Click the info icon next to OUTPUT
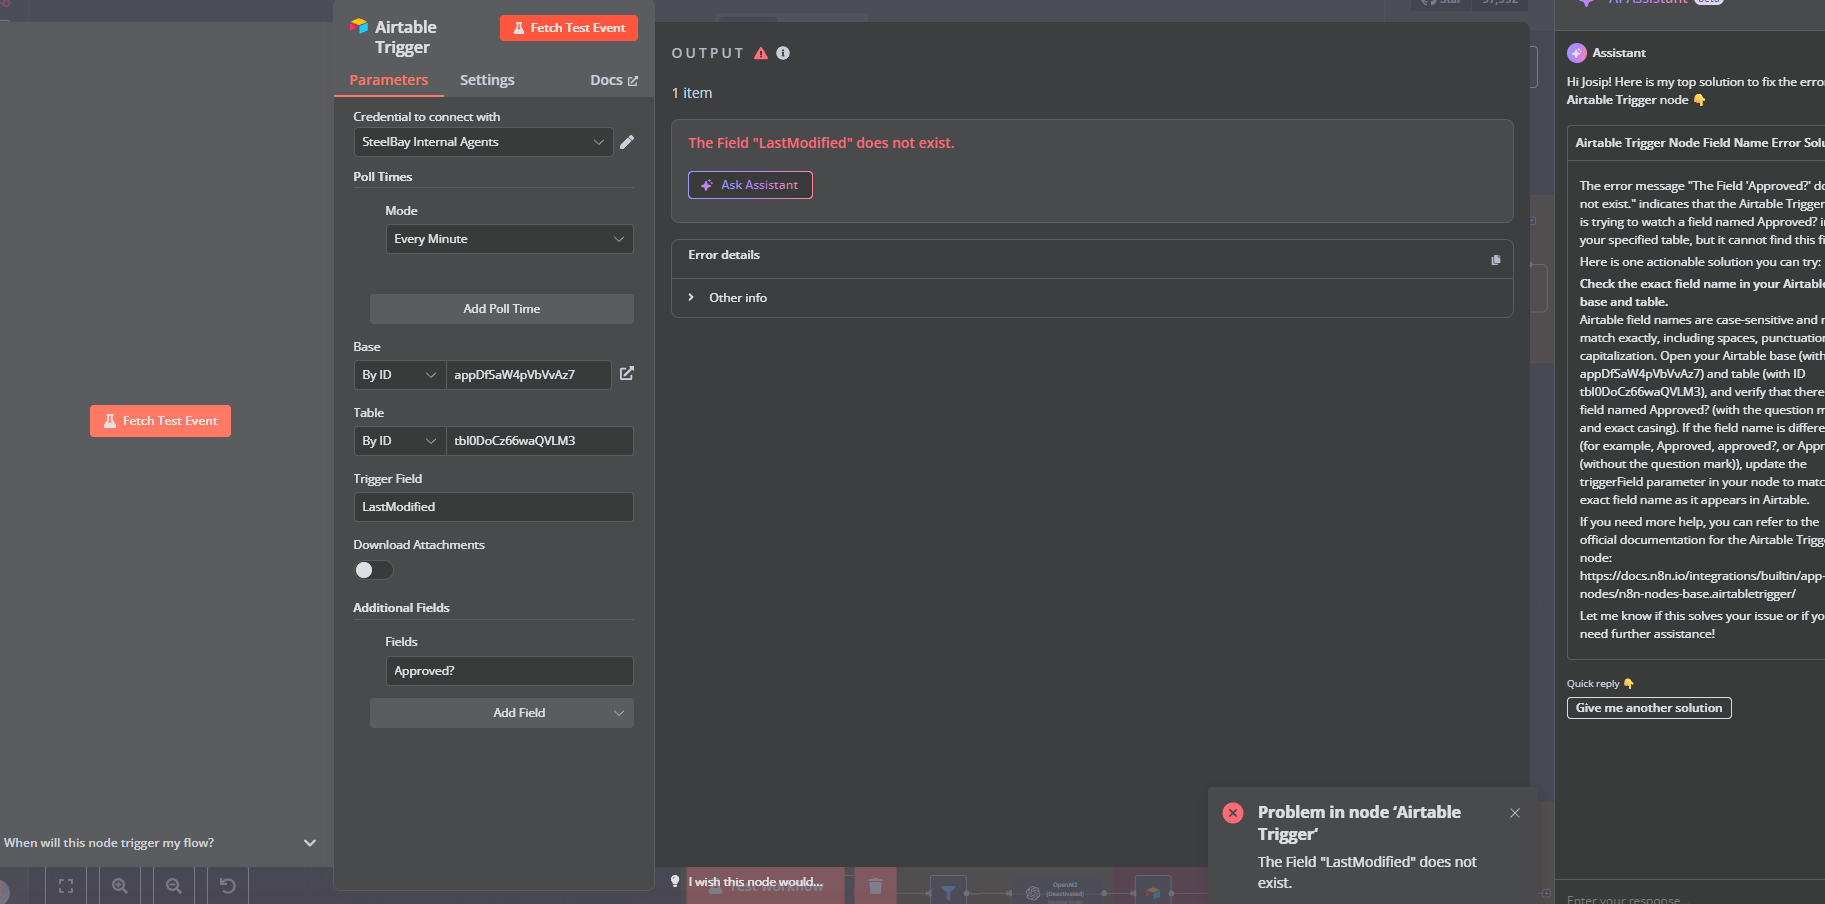The width and height of the screenshot is (1825, 904). point(783,53)
